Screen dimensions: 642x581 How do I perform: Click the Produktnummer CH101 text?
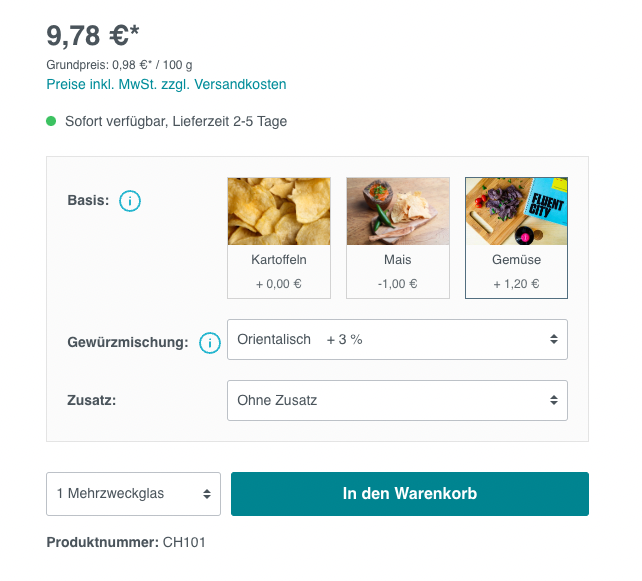coord(126,542)
